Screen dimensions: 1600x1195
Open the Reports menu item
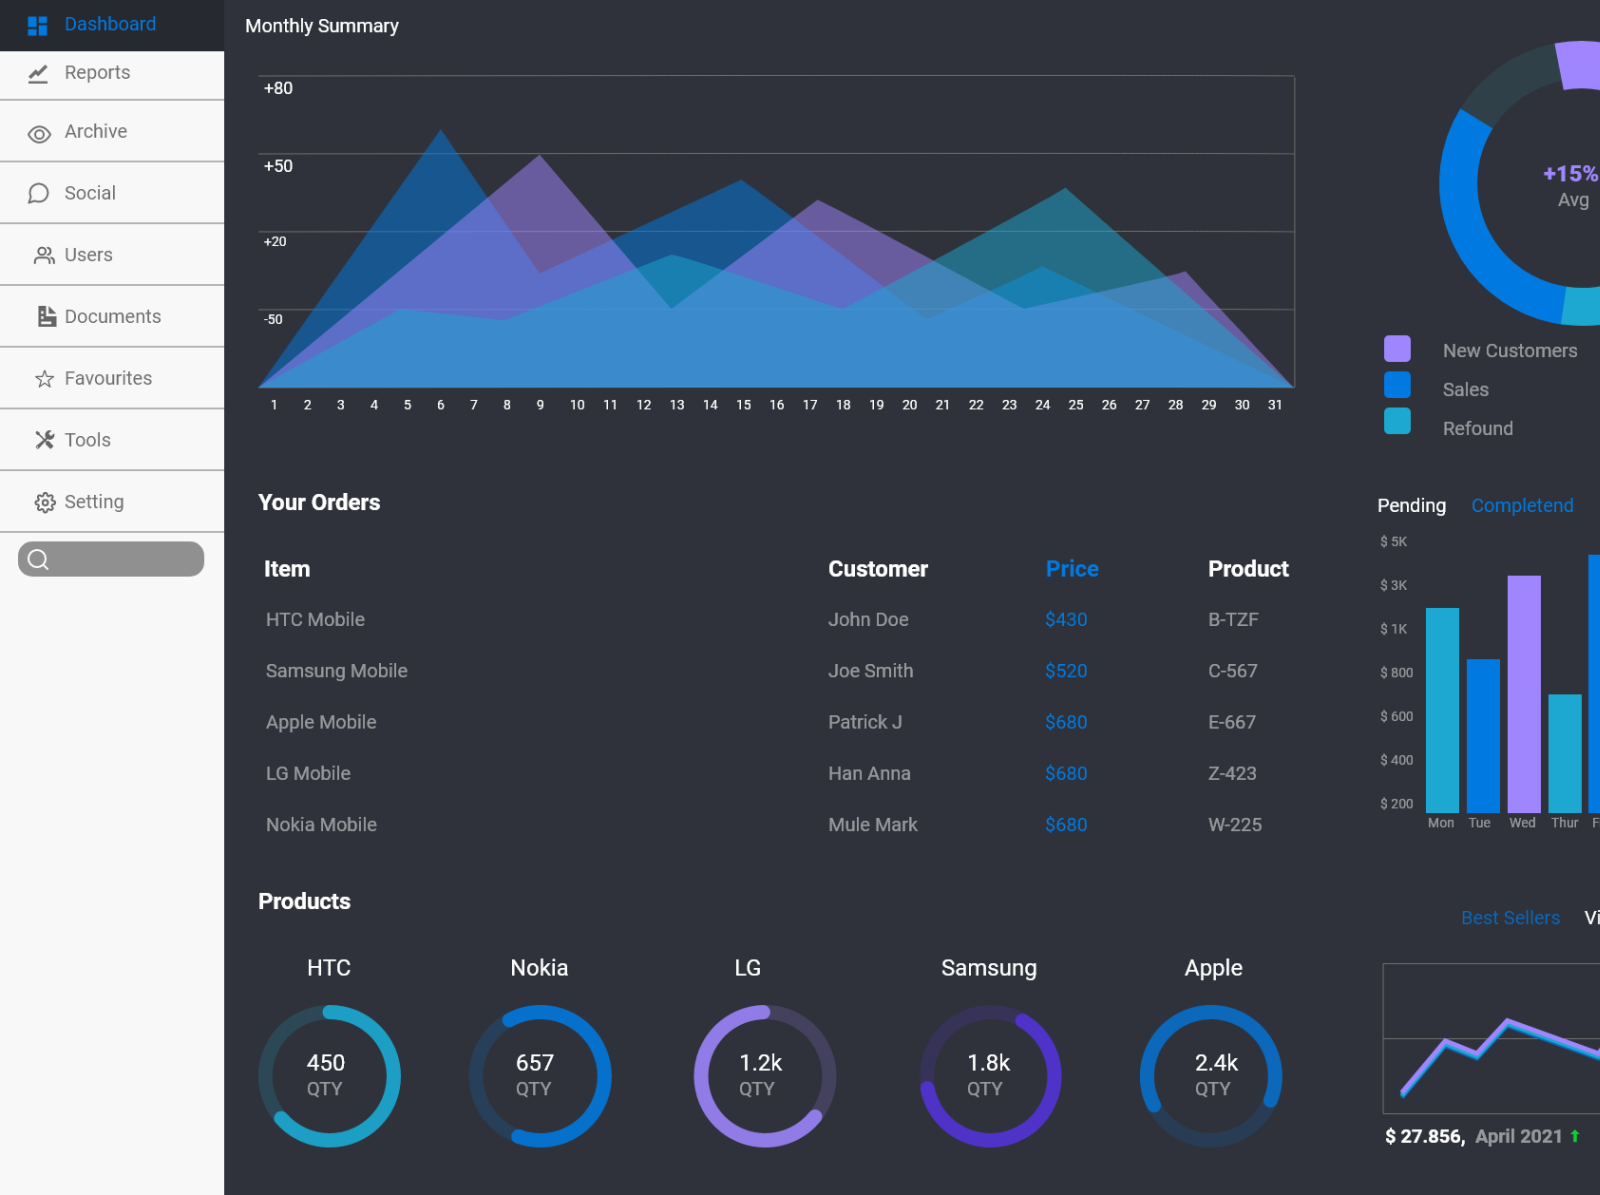tap(112, 75)
